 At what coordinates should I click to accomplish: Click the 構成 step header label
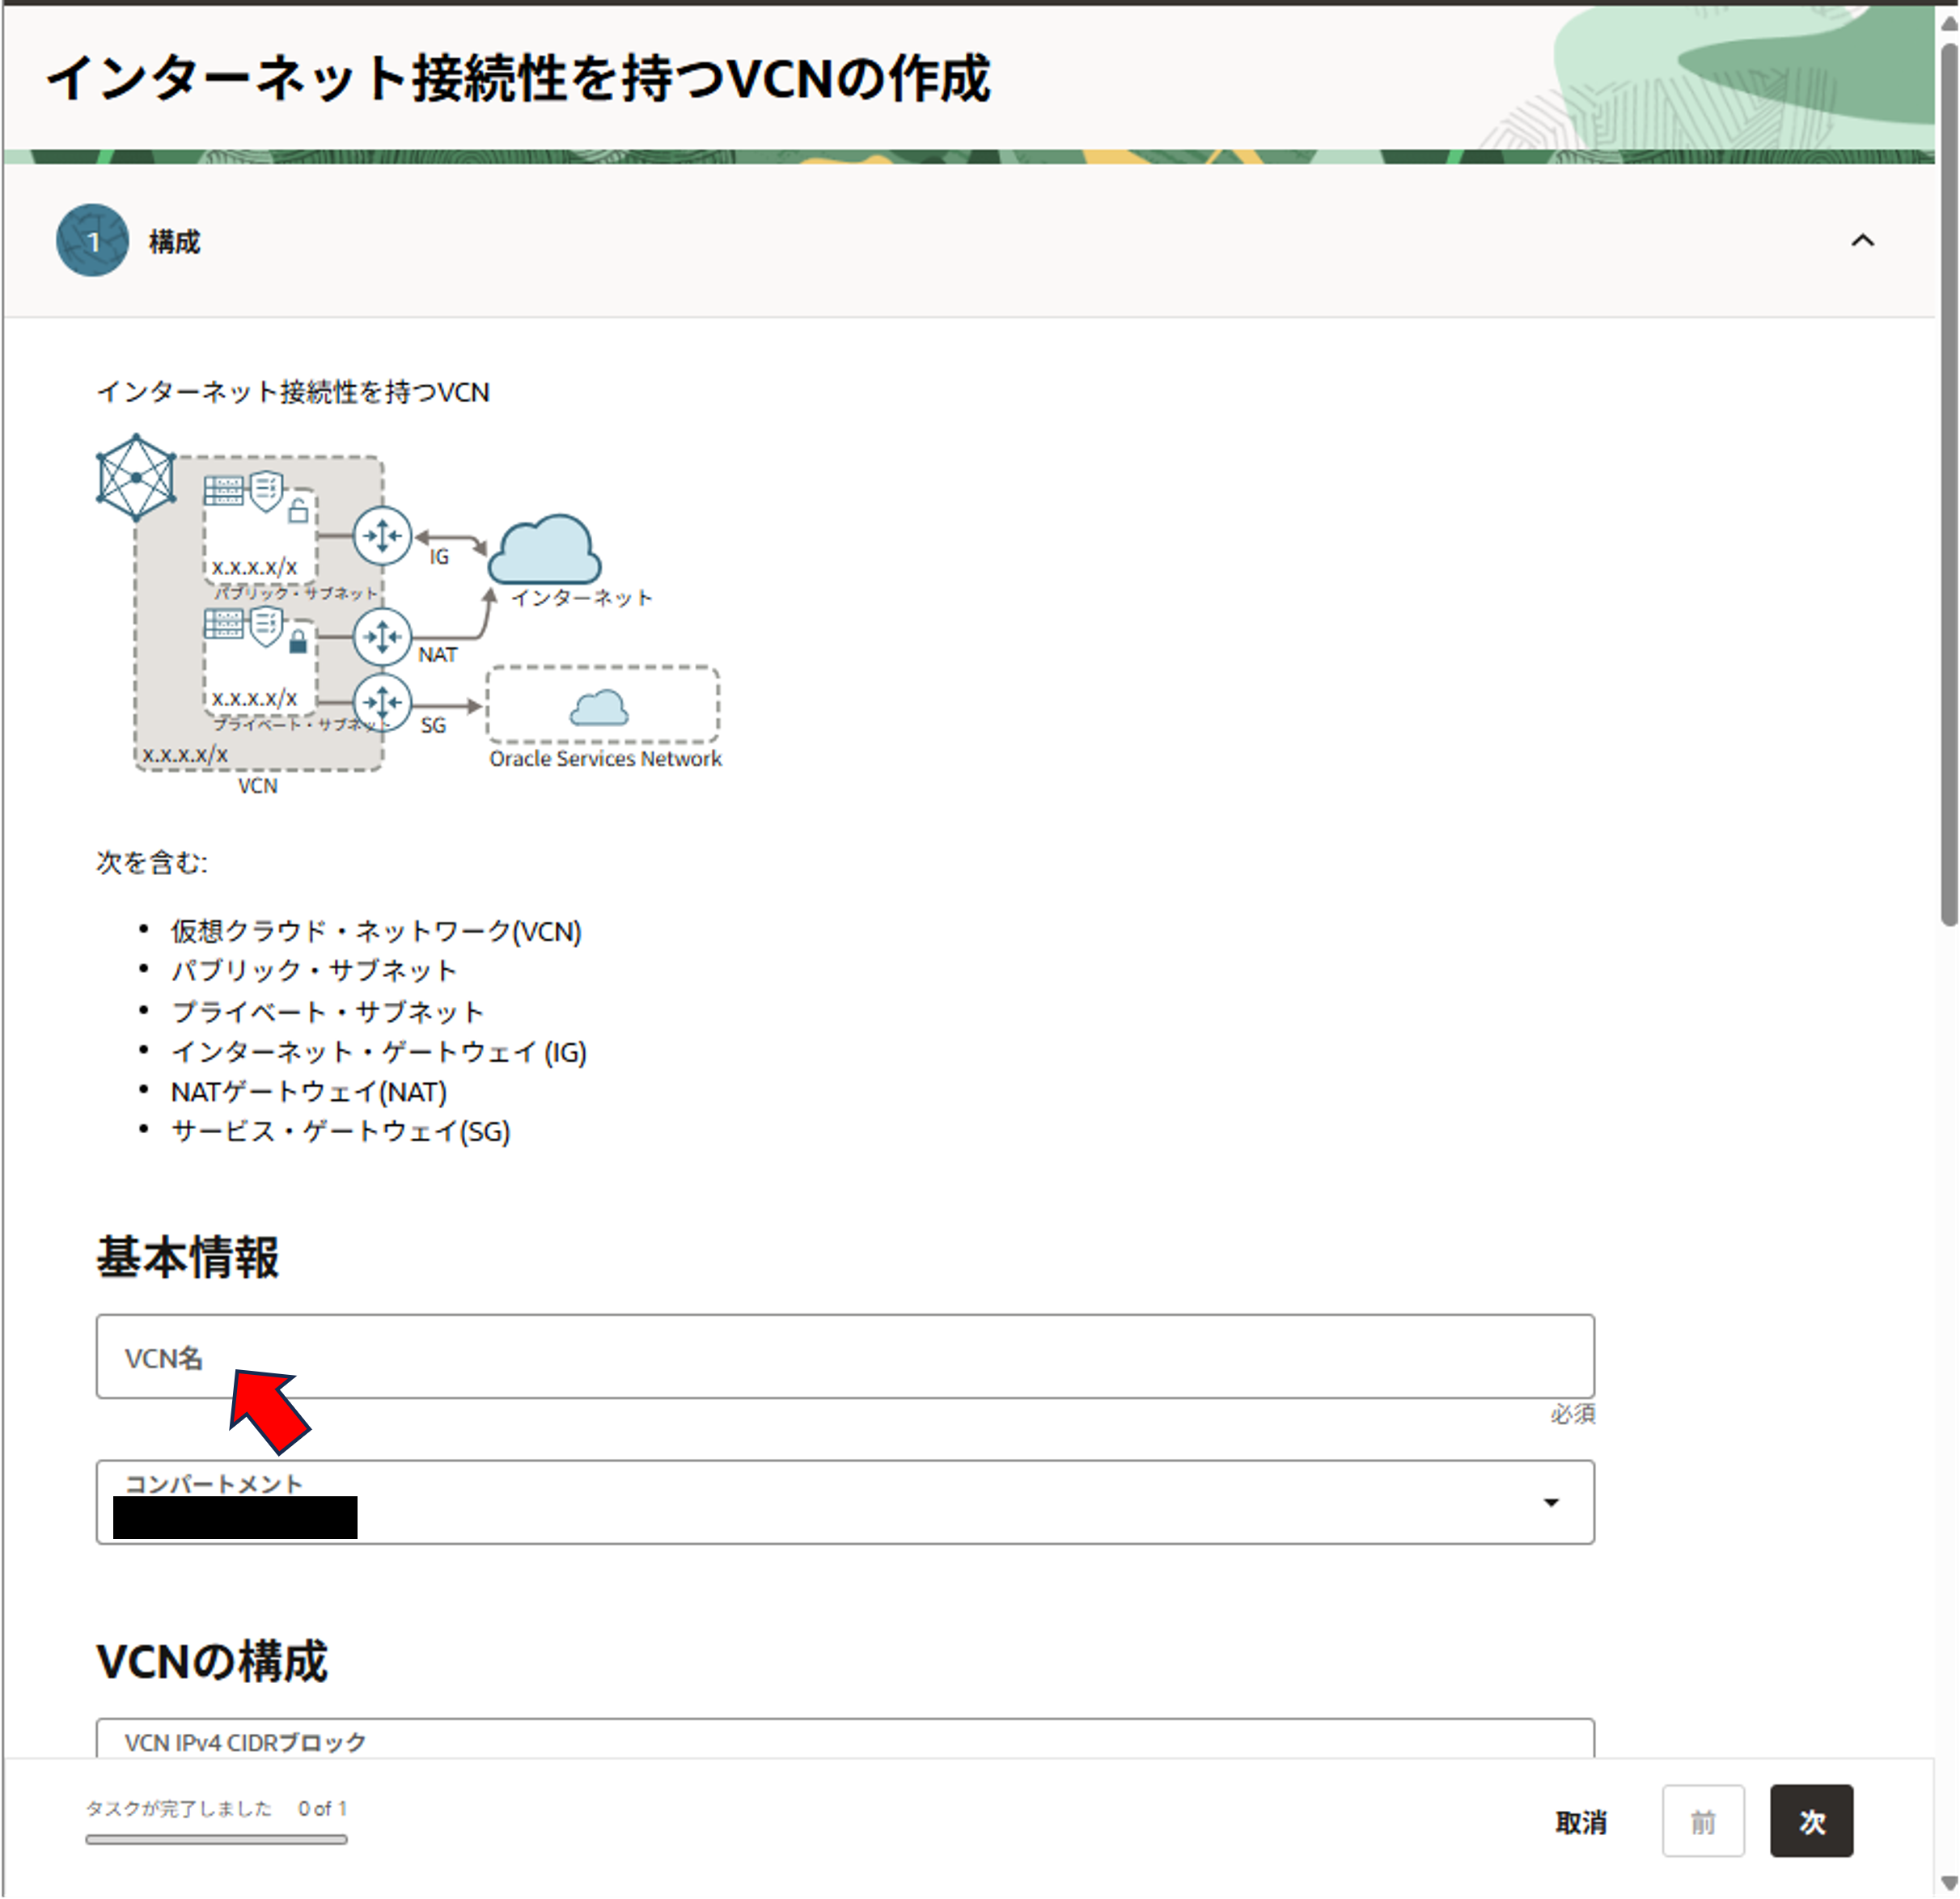pyautogui.click(x=174, y=242)
